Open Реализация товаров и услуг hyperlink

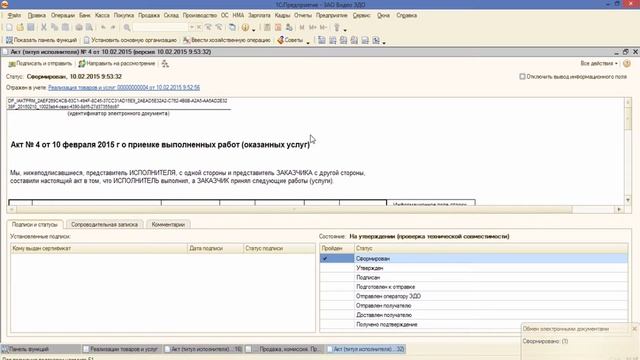(124, 87)
